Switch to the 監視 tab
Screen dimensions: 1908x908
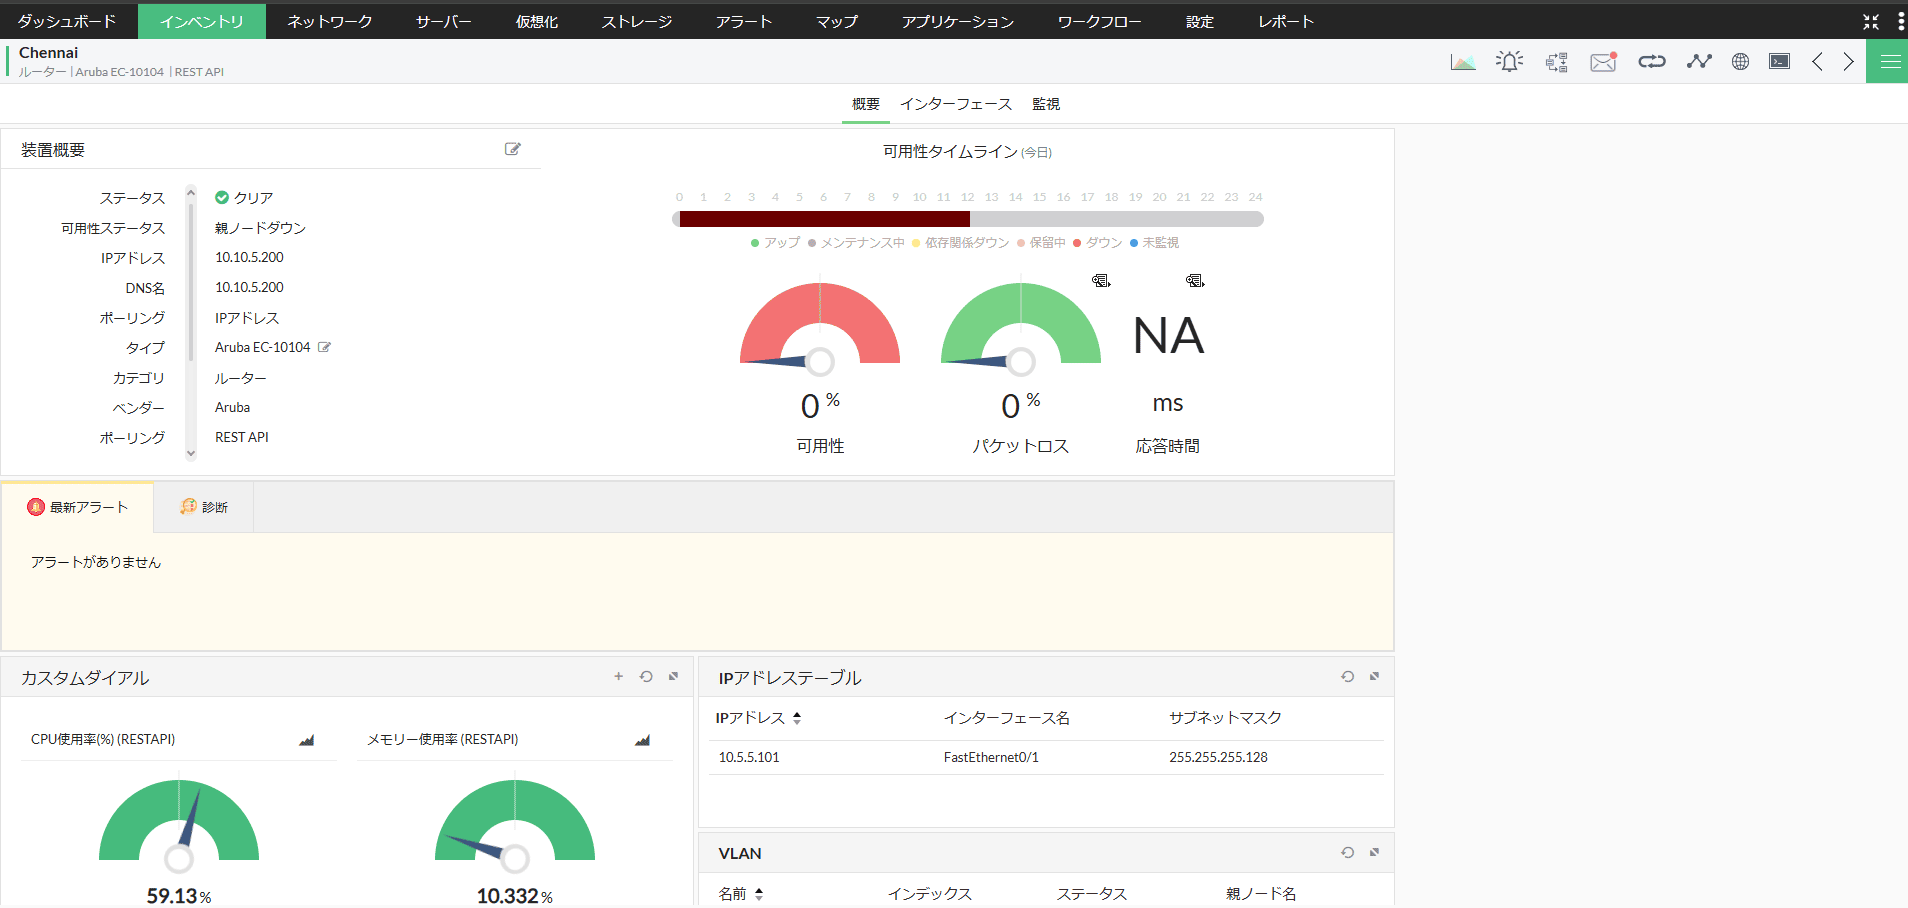(x=1046, y=104)
